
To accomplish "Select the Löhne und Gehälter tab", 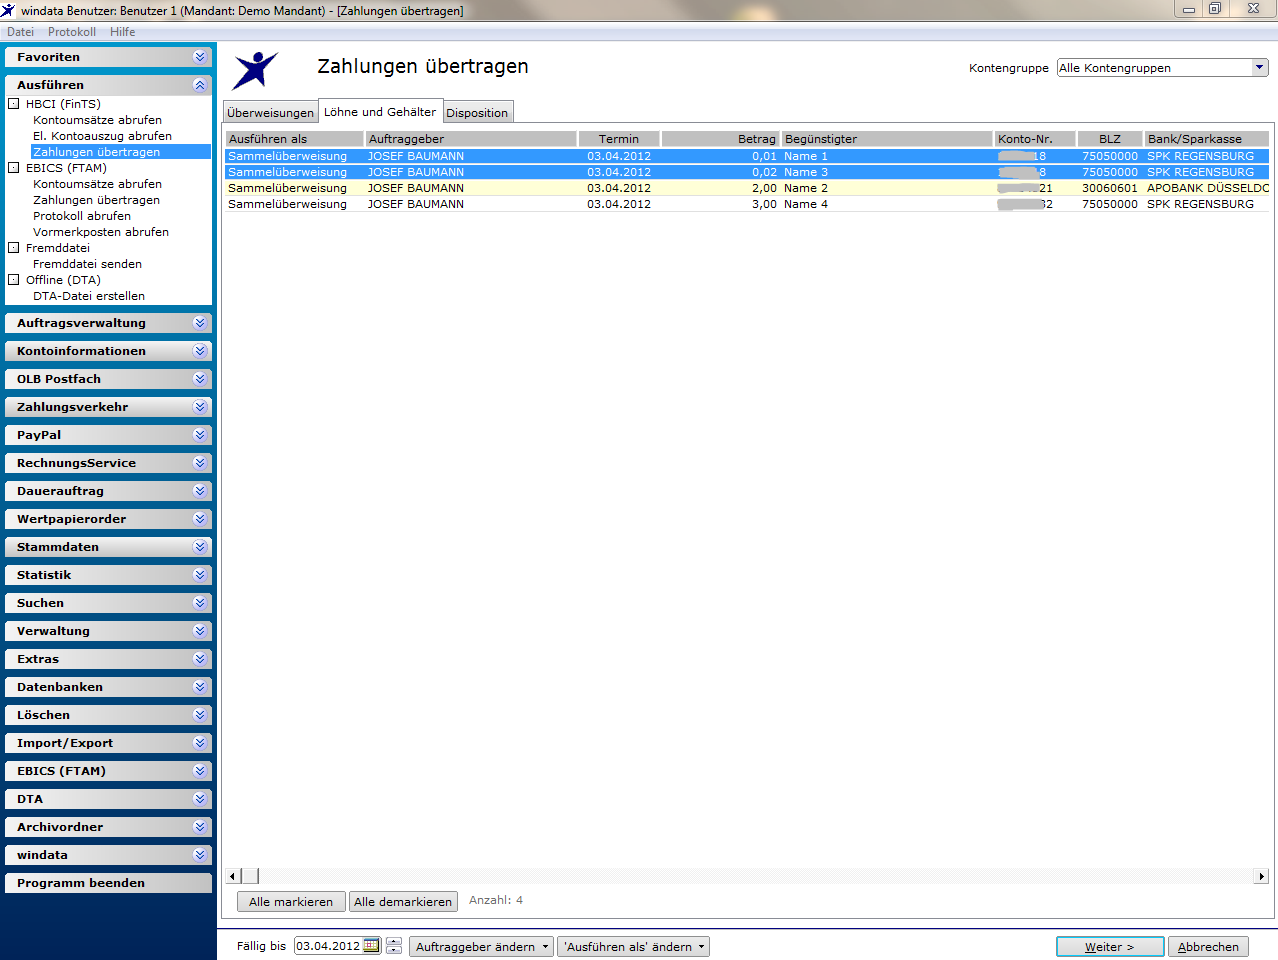I will tap(380, 112).
